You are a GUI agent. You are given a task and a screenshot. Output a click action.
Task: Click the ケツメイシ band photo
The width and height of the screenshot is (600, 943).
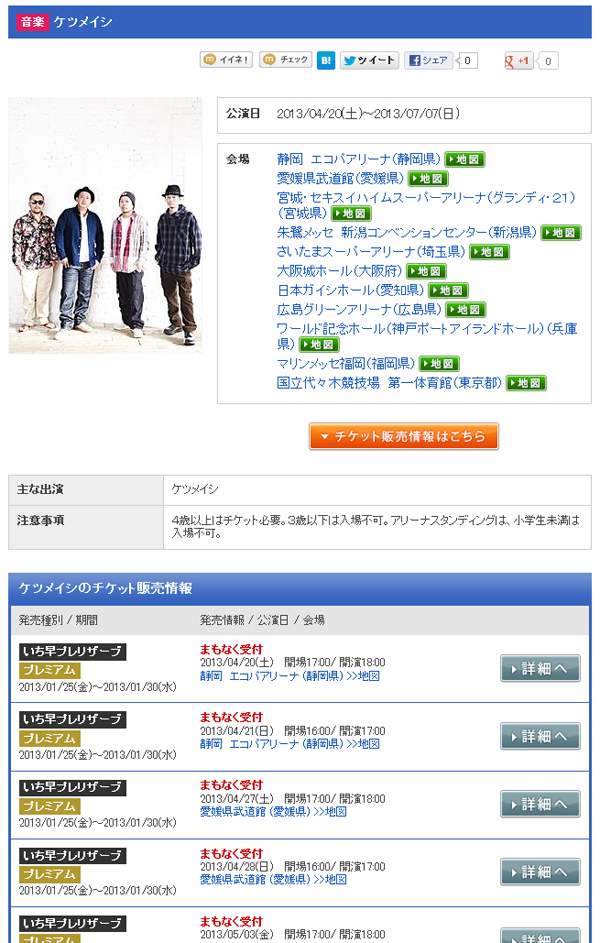pos(105,226)
